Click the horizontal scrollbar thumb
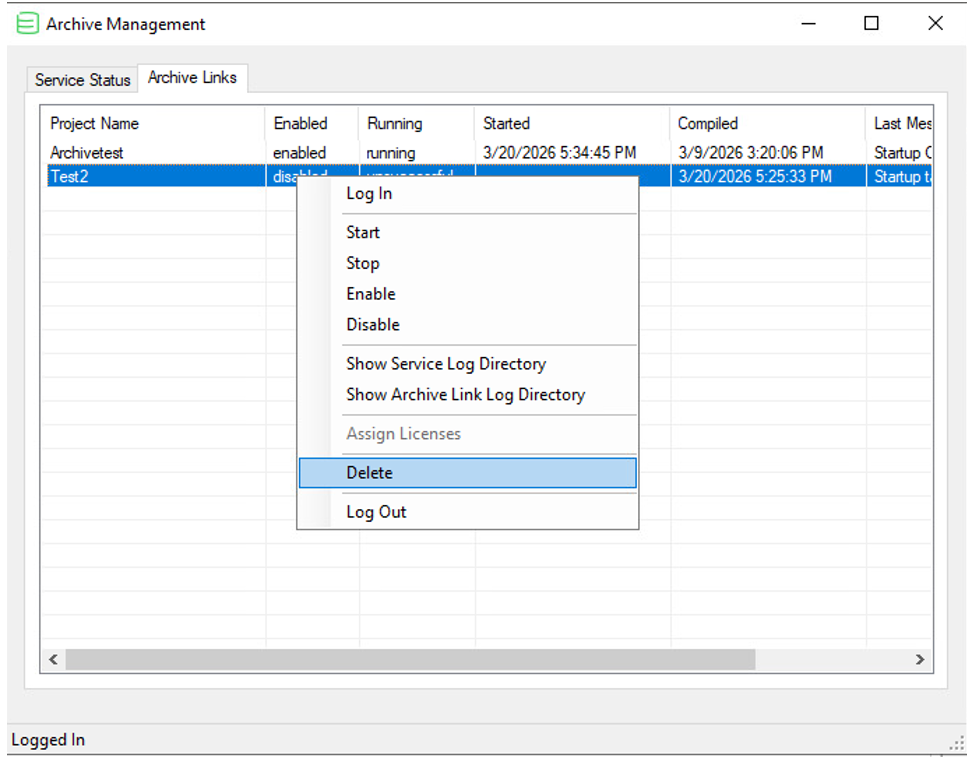967x757 pixels. (410, 660)
